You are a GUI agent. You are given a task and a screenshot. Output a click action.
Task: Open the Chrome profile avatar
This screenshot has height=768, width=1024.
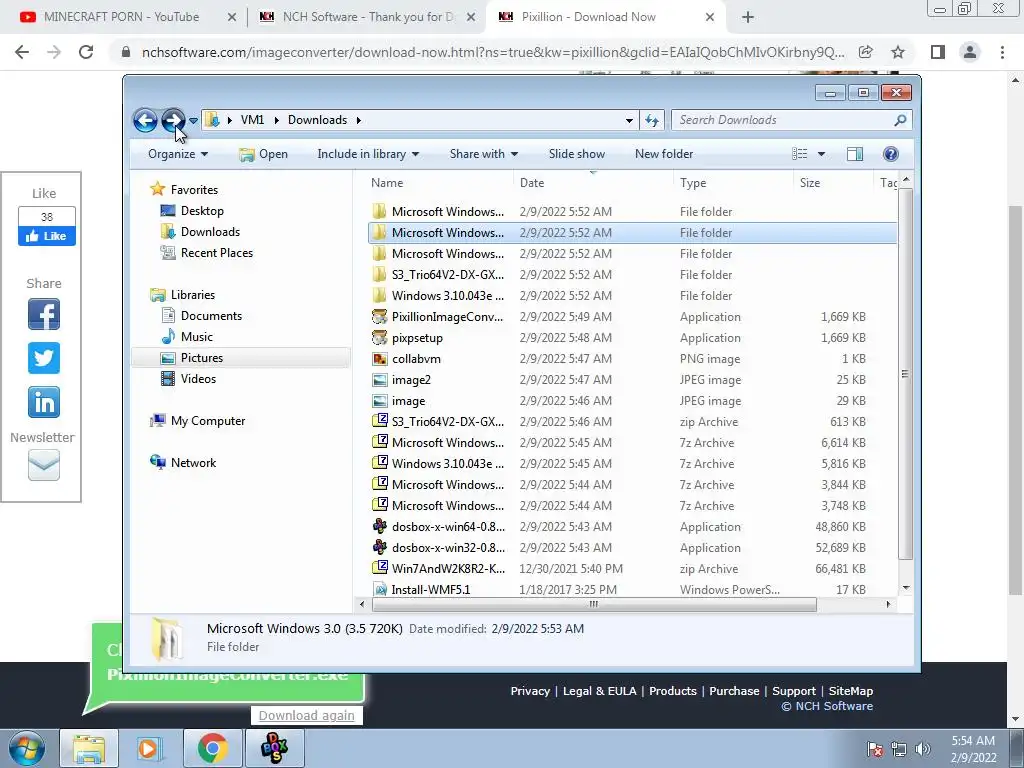tap(970, 52)
